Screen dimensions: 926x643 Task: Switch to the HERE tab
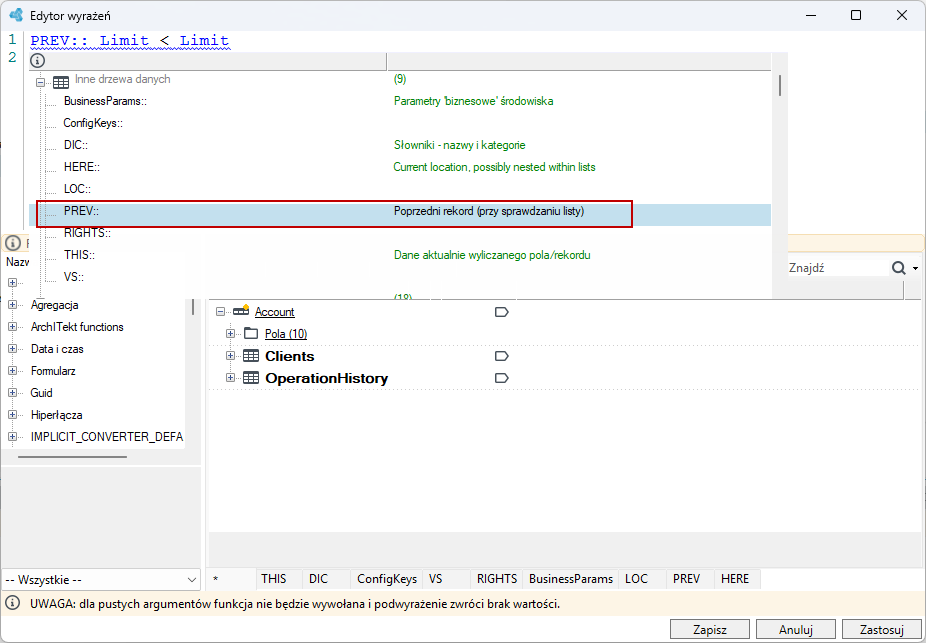click(735, 579)
